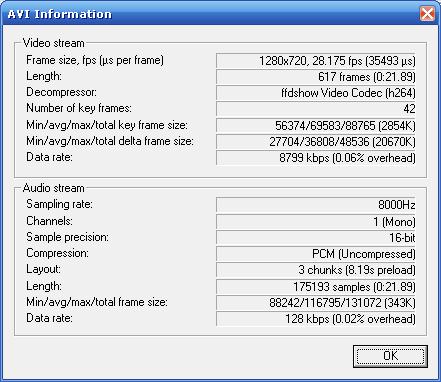The height and width of the screenshot is (382, 441).
Task: Click the value 27704/36808/48536 (20670K)
Action: tap(316, 141)
